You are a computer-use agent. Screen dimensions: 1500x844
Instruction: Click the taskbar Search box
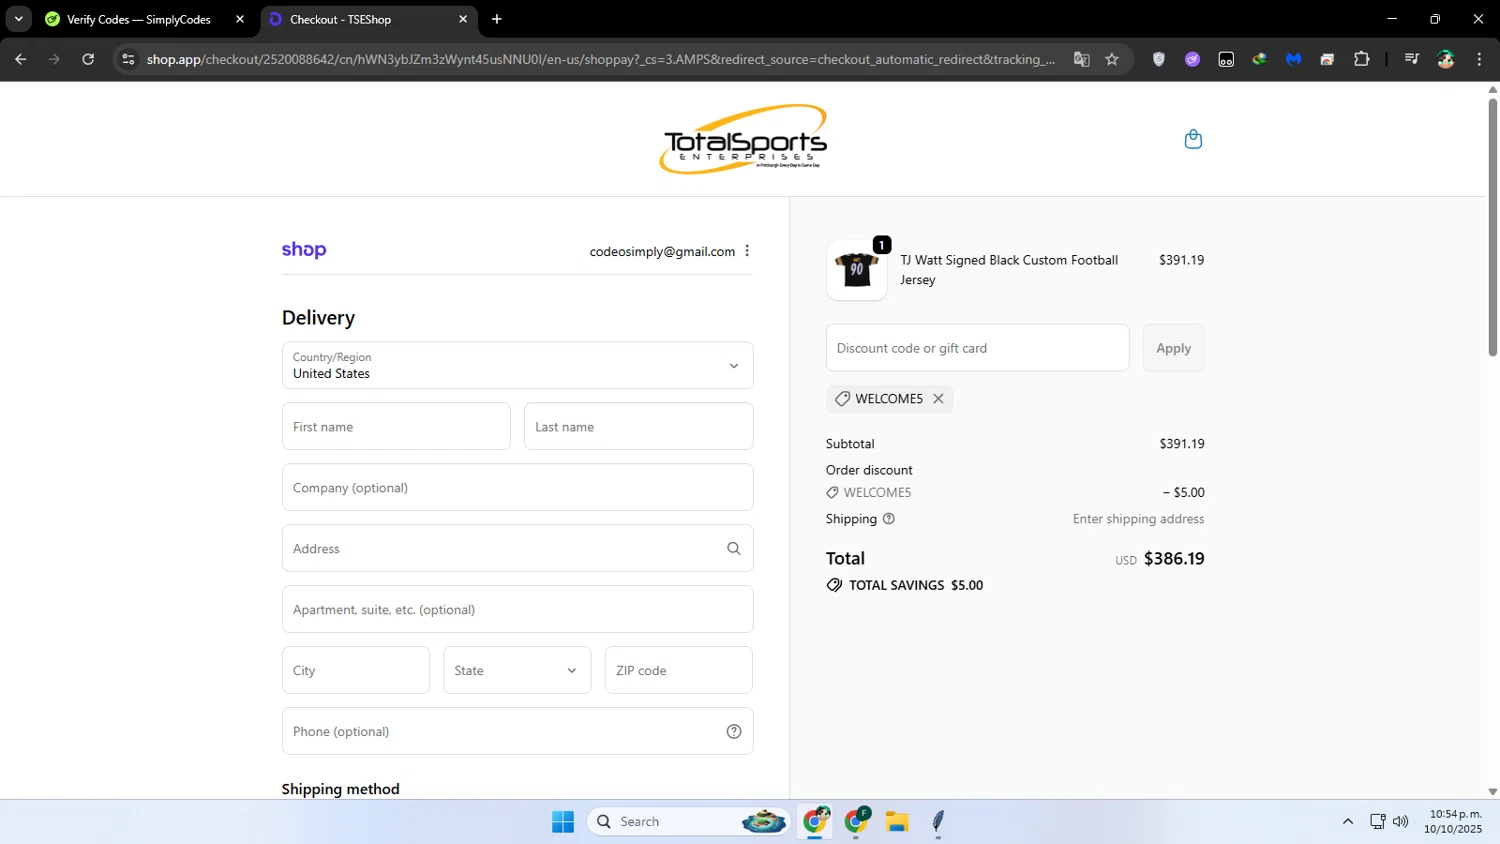(690, 821)
